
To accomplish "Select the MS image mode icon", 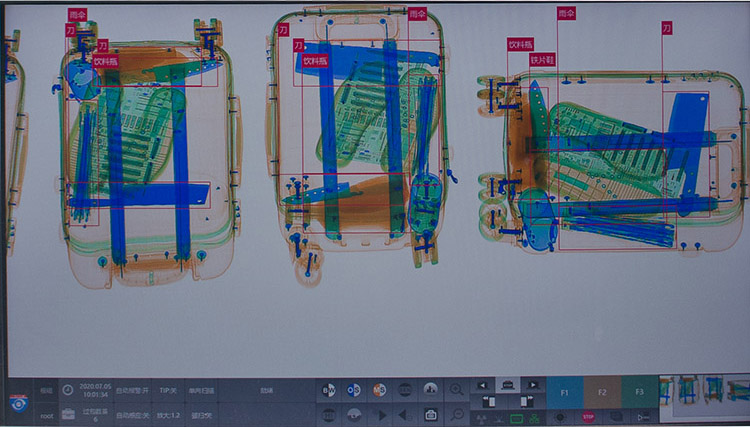I will coord(379,390).
